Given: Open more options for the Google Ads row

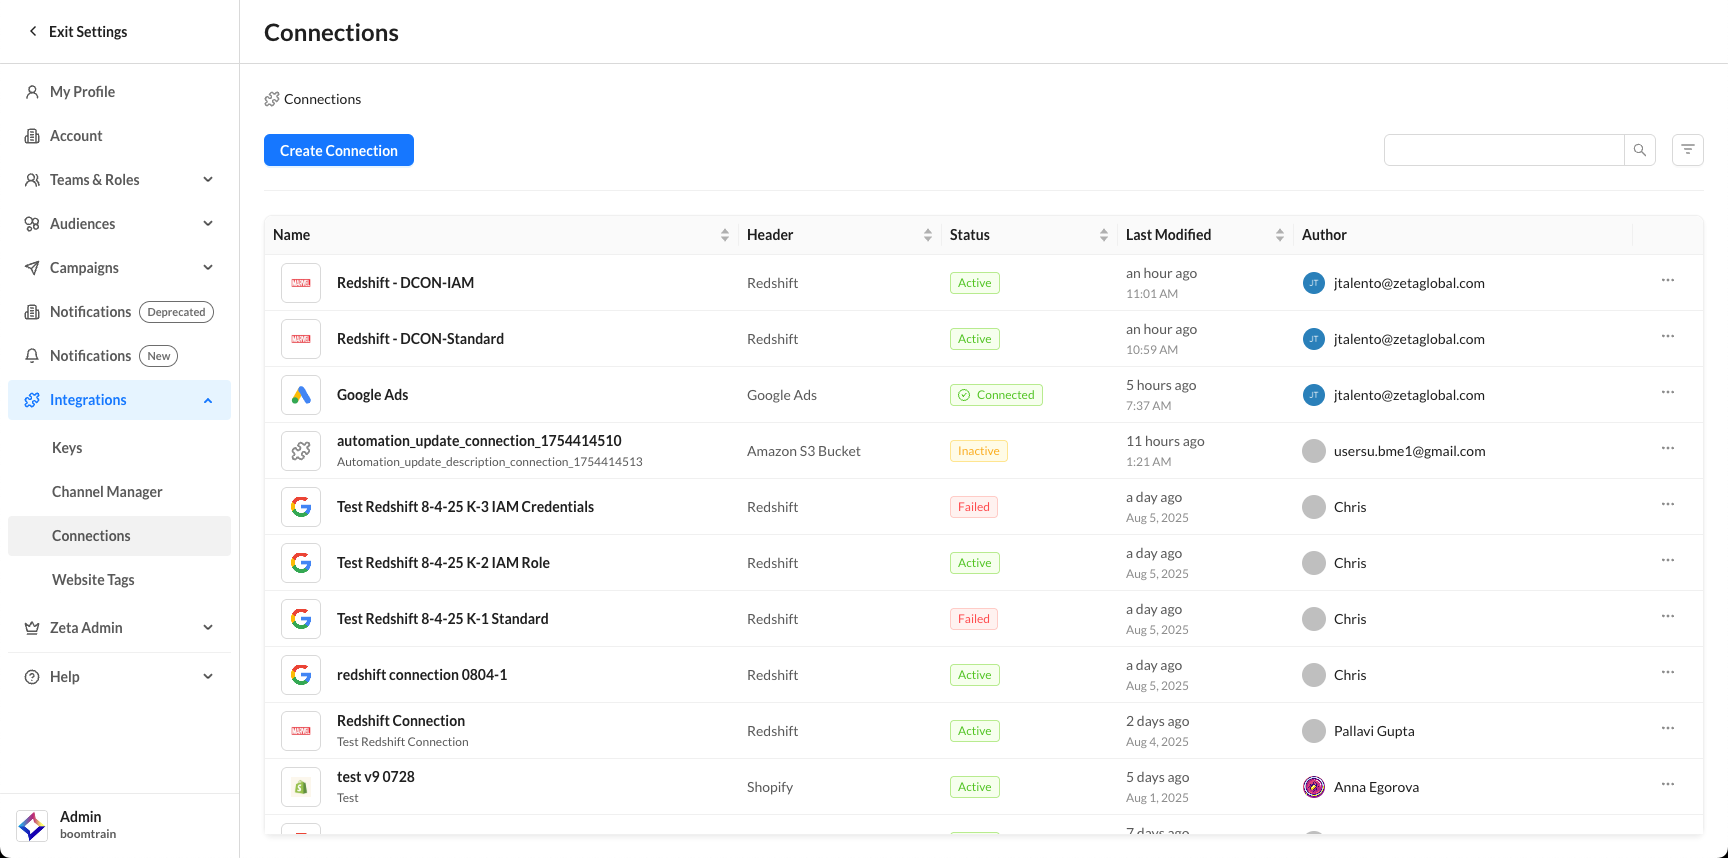Looking at the screenshot, I should [x=1668, y=393].
